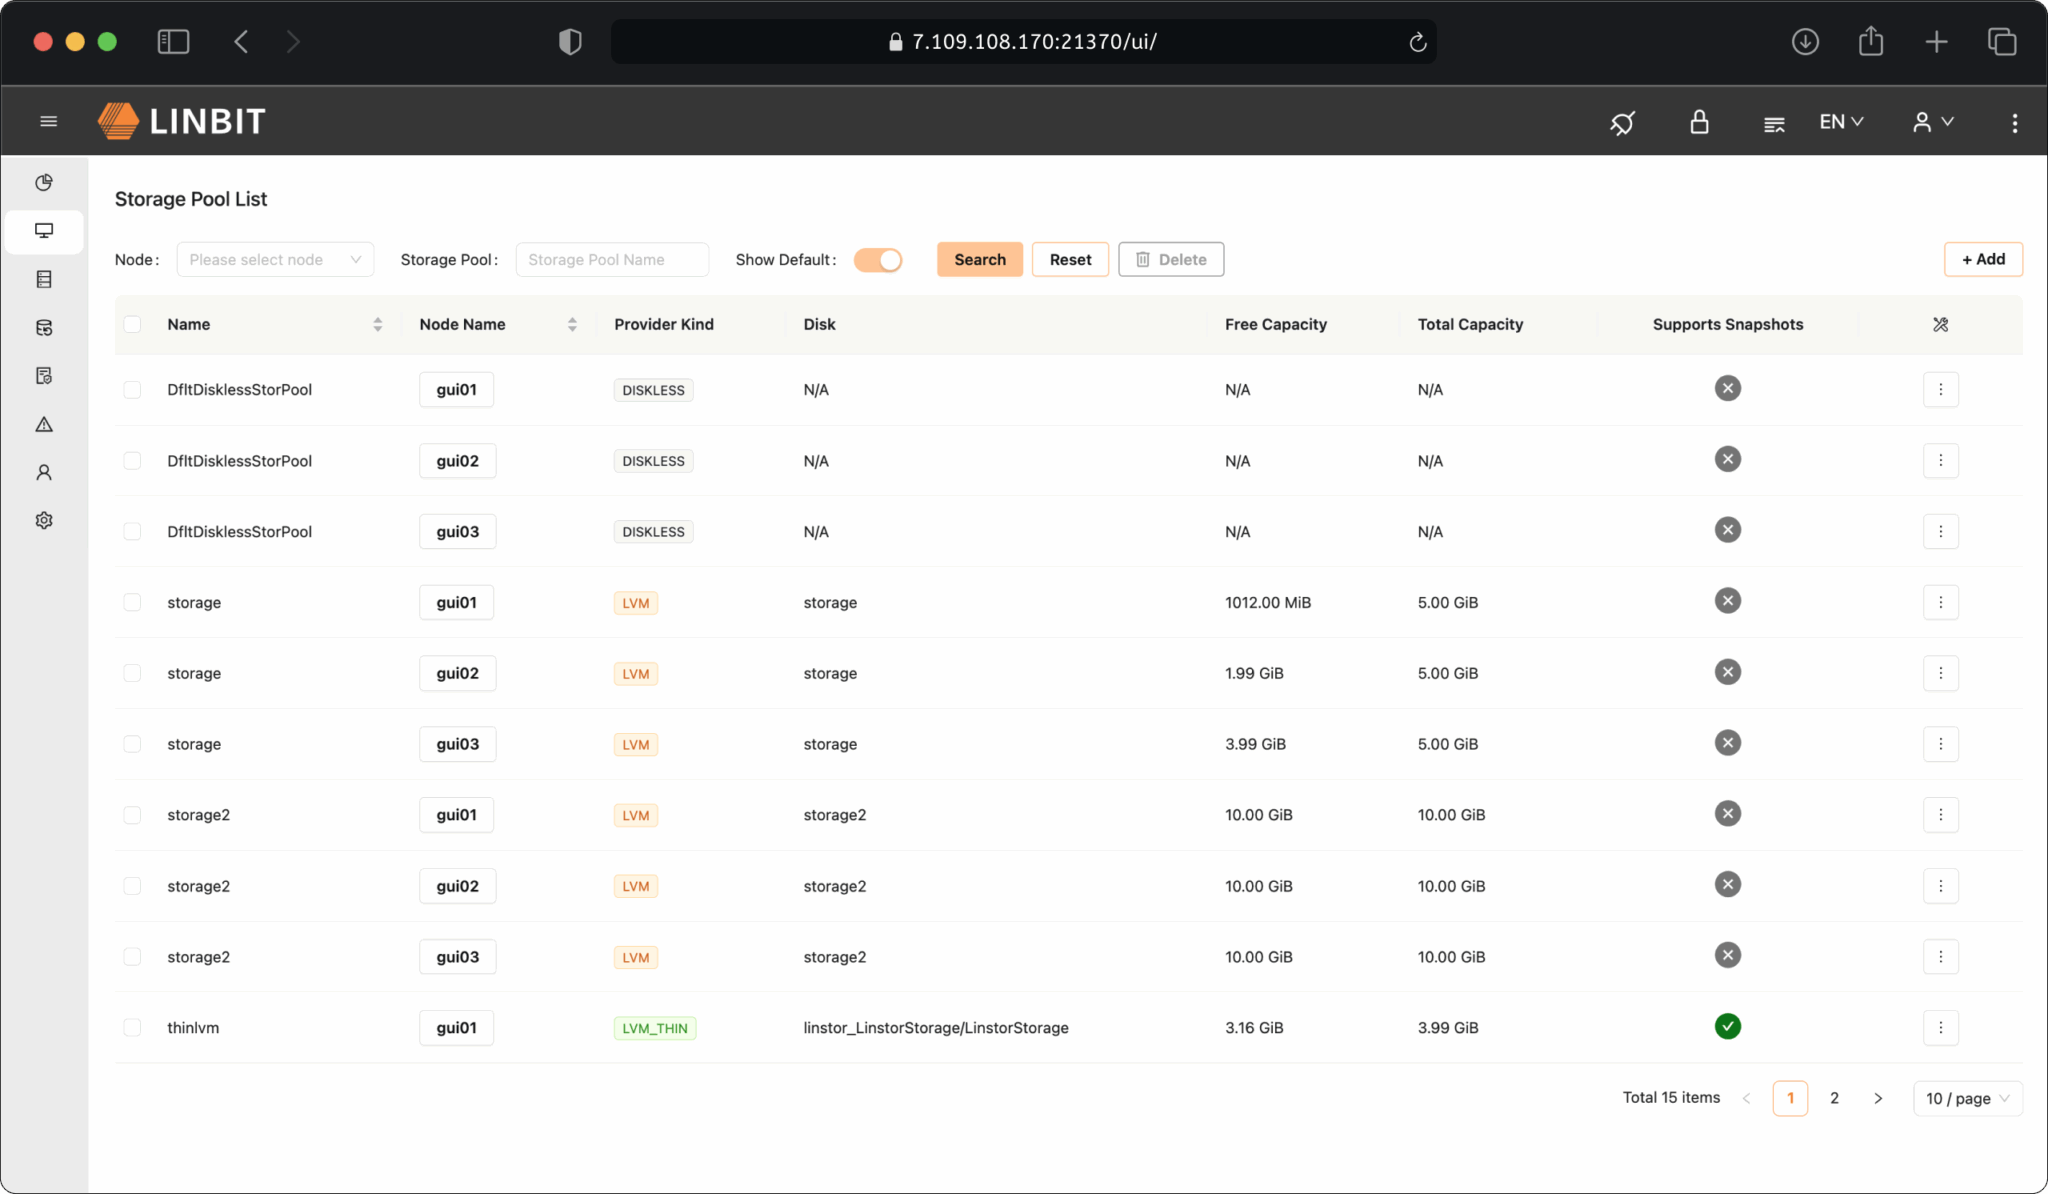The height and width of the screenshot is (1194, 2048).
Task: Click the Search button
Action: [x=979, y=259]
